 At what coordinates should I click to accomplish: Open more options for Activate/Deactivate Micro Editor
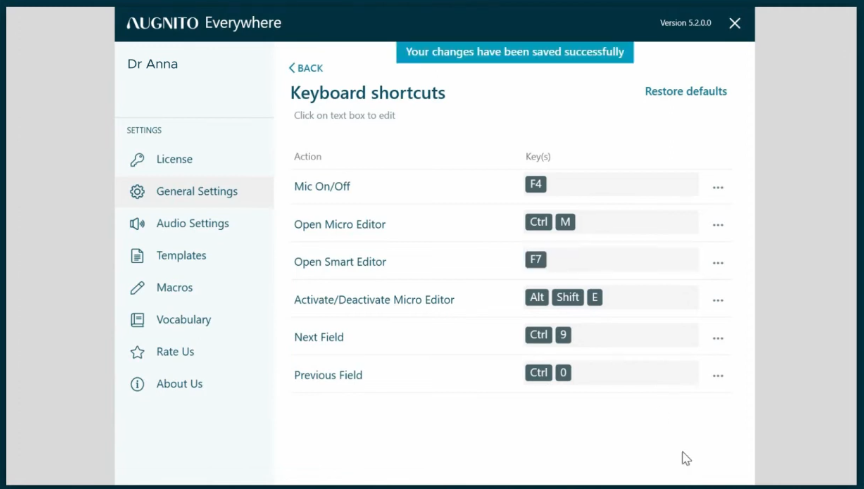tap(717, 300)
